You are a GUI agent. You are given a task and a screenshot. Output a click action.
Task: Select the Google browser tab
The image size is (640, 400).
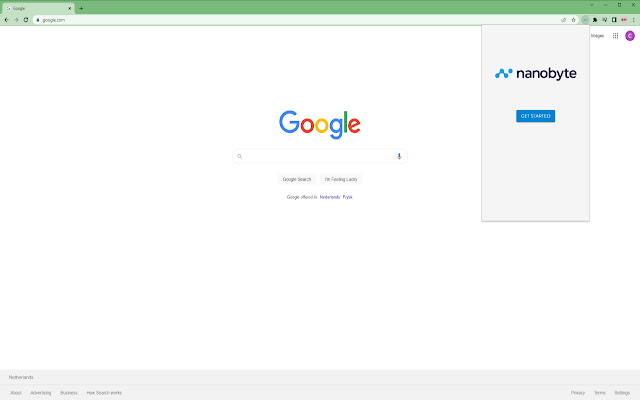(38, 8)
